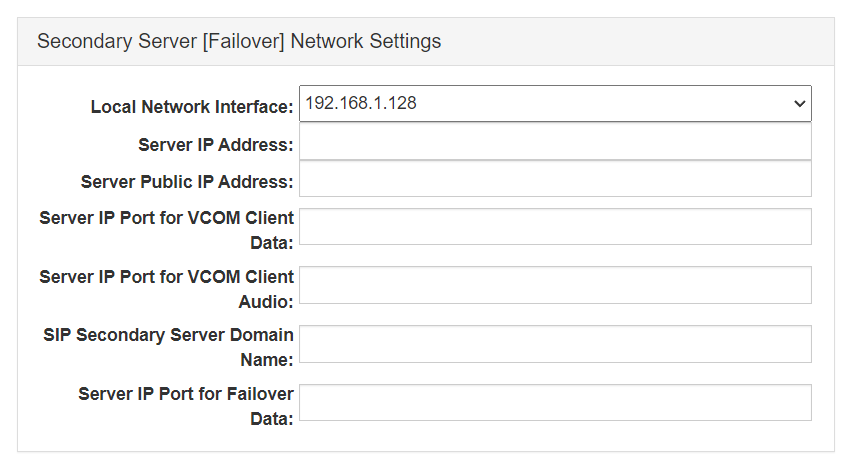848x462 pixels.
Task: Select the "Server Public IP Address:" label
Action: pyautogui.click(x=187, y=182)
